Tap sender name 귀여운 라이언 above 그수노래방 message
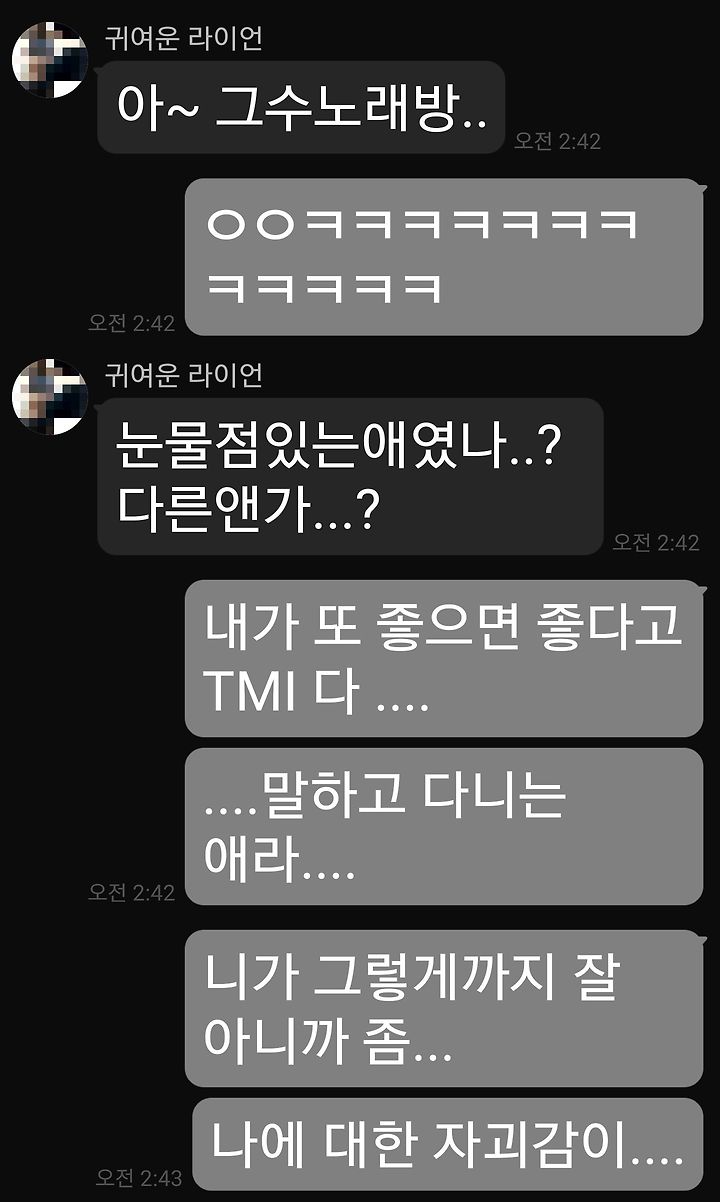720x1202 pixels. [x=184, y=39]
